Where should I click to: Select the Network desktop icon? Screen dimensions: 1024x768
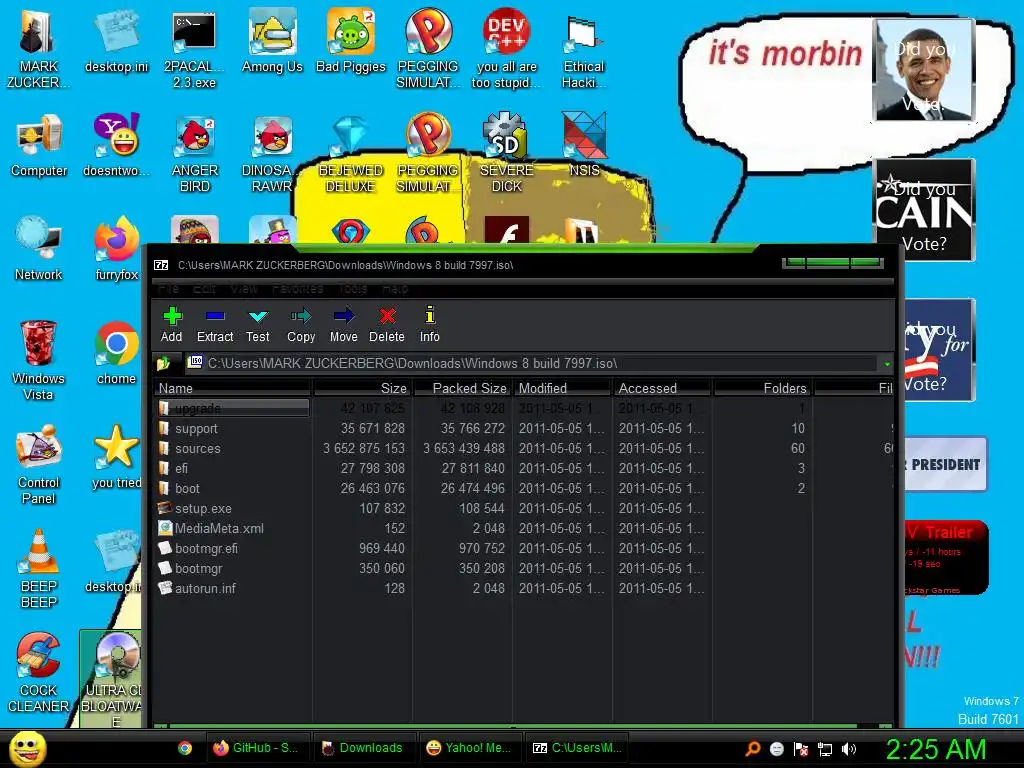(39, 249)
